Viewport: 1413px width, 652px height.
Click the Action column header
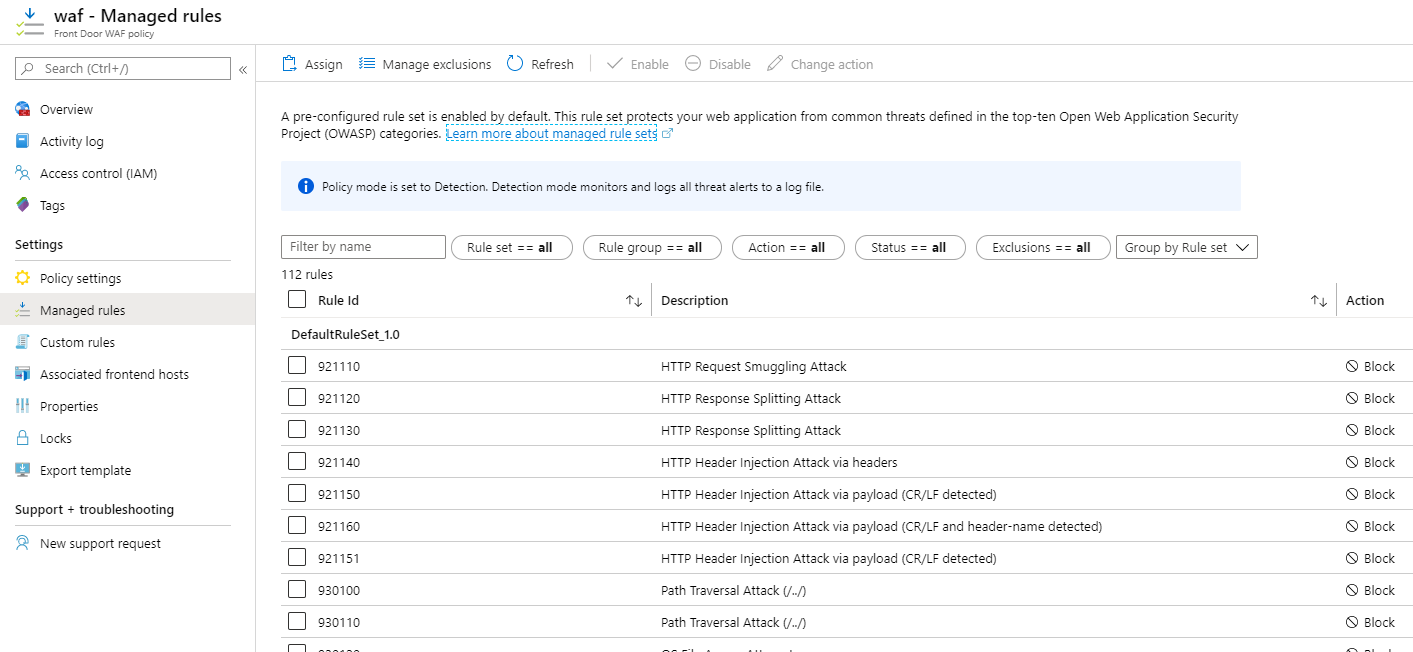(x=1365, y=301)
